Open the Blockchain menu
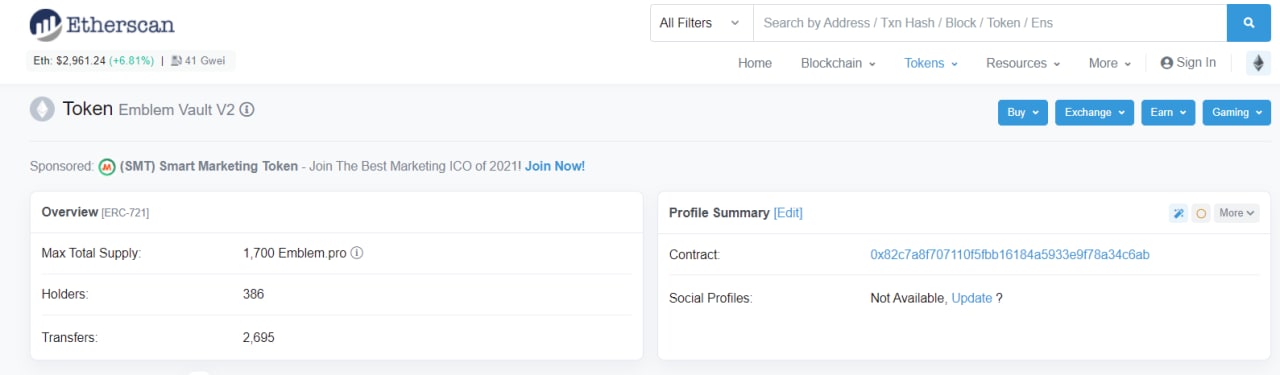The image size is (1280, 375). [838, 63]
